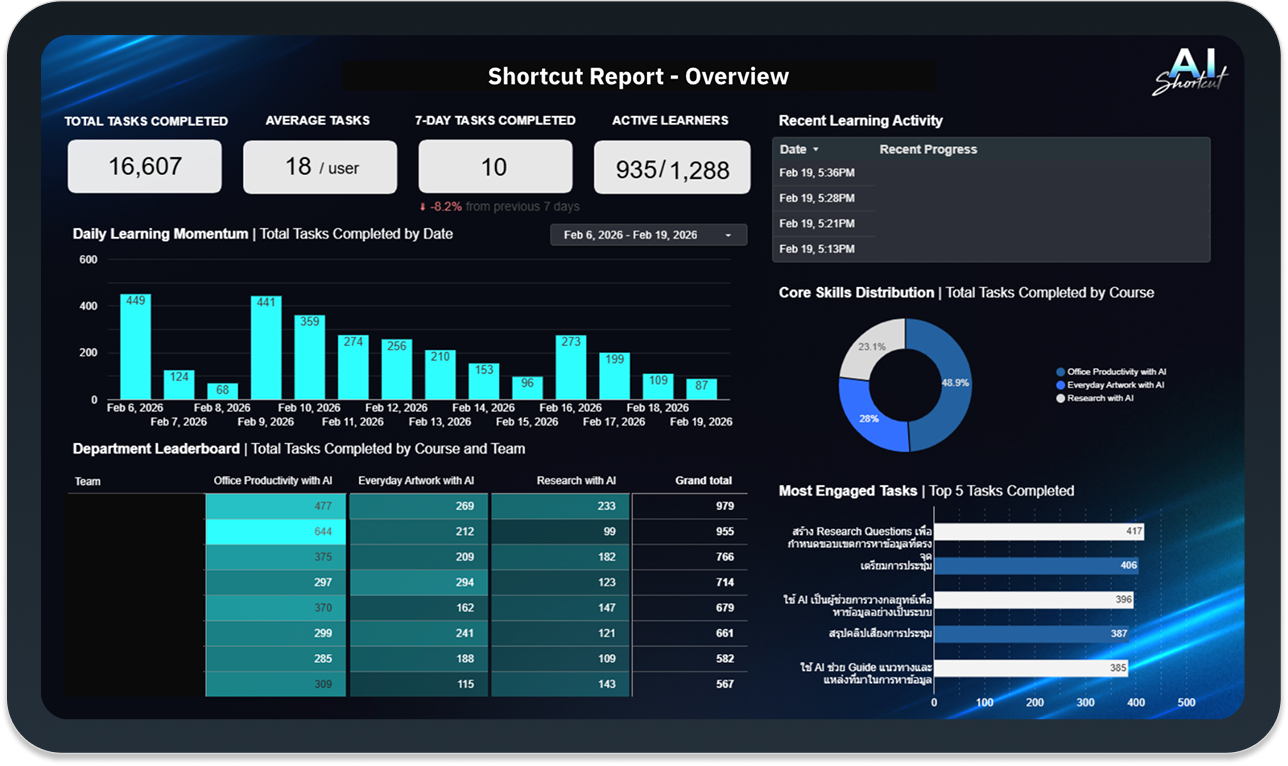Viewport: 1288px width, 766px height.
Task: Click the sort arrow beside the Date column
Action: pyautogui.click(x=815, y=150)
